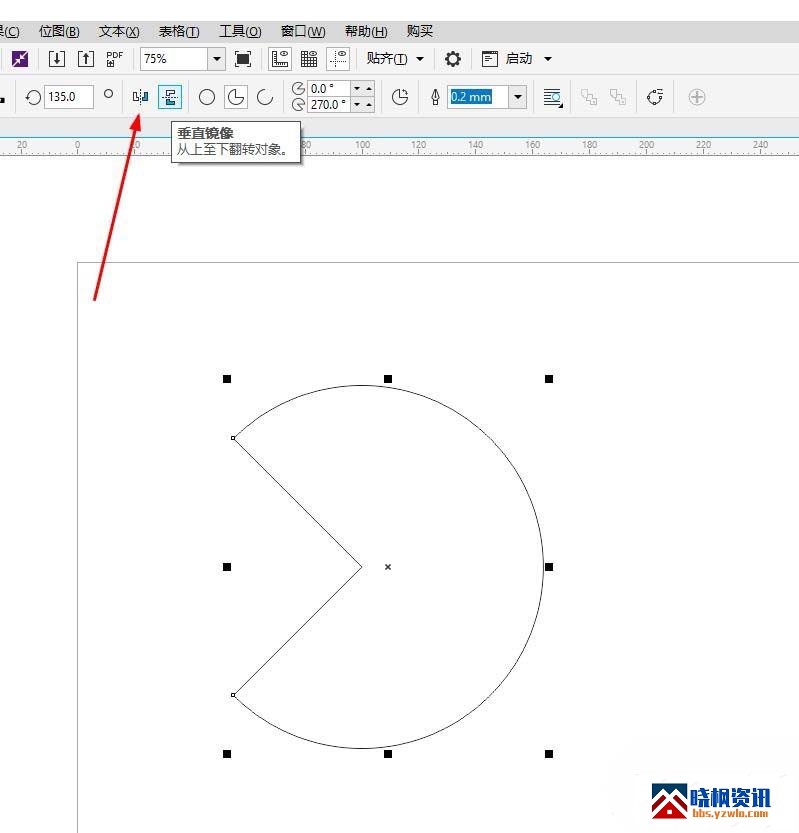Viewport: 799px width, 833px height.
Task: Open the zoom level 75% dropdown
Action: tap(217, 59)
